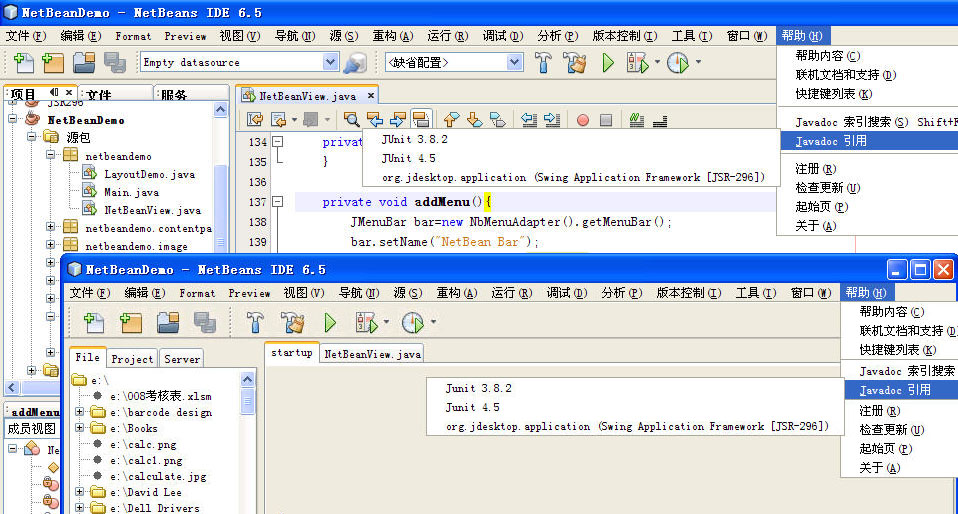Click Clean and Build icon in front window
Viewport: 958px width, 514px height.
point(293,322)
